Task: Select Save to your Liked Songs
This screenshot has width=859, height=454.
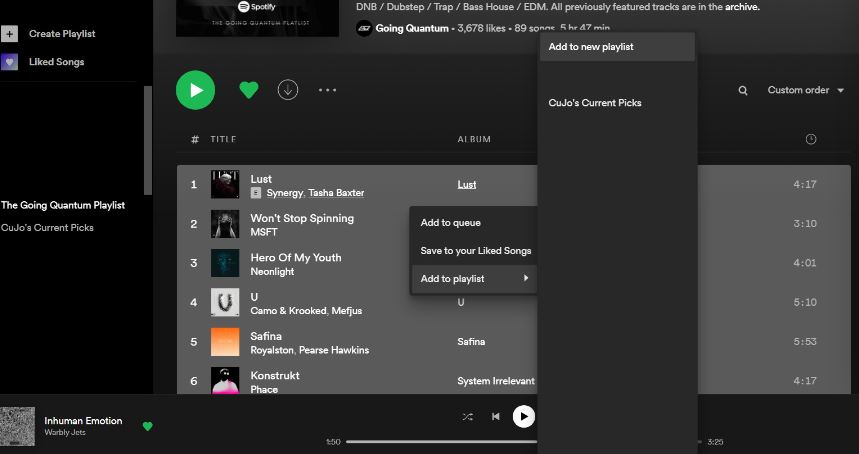Action: click(474, 251)
